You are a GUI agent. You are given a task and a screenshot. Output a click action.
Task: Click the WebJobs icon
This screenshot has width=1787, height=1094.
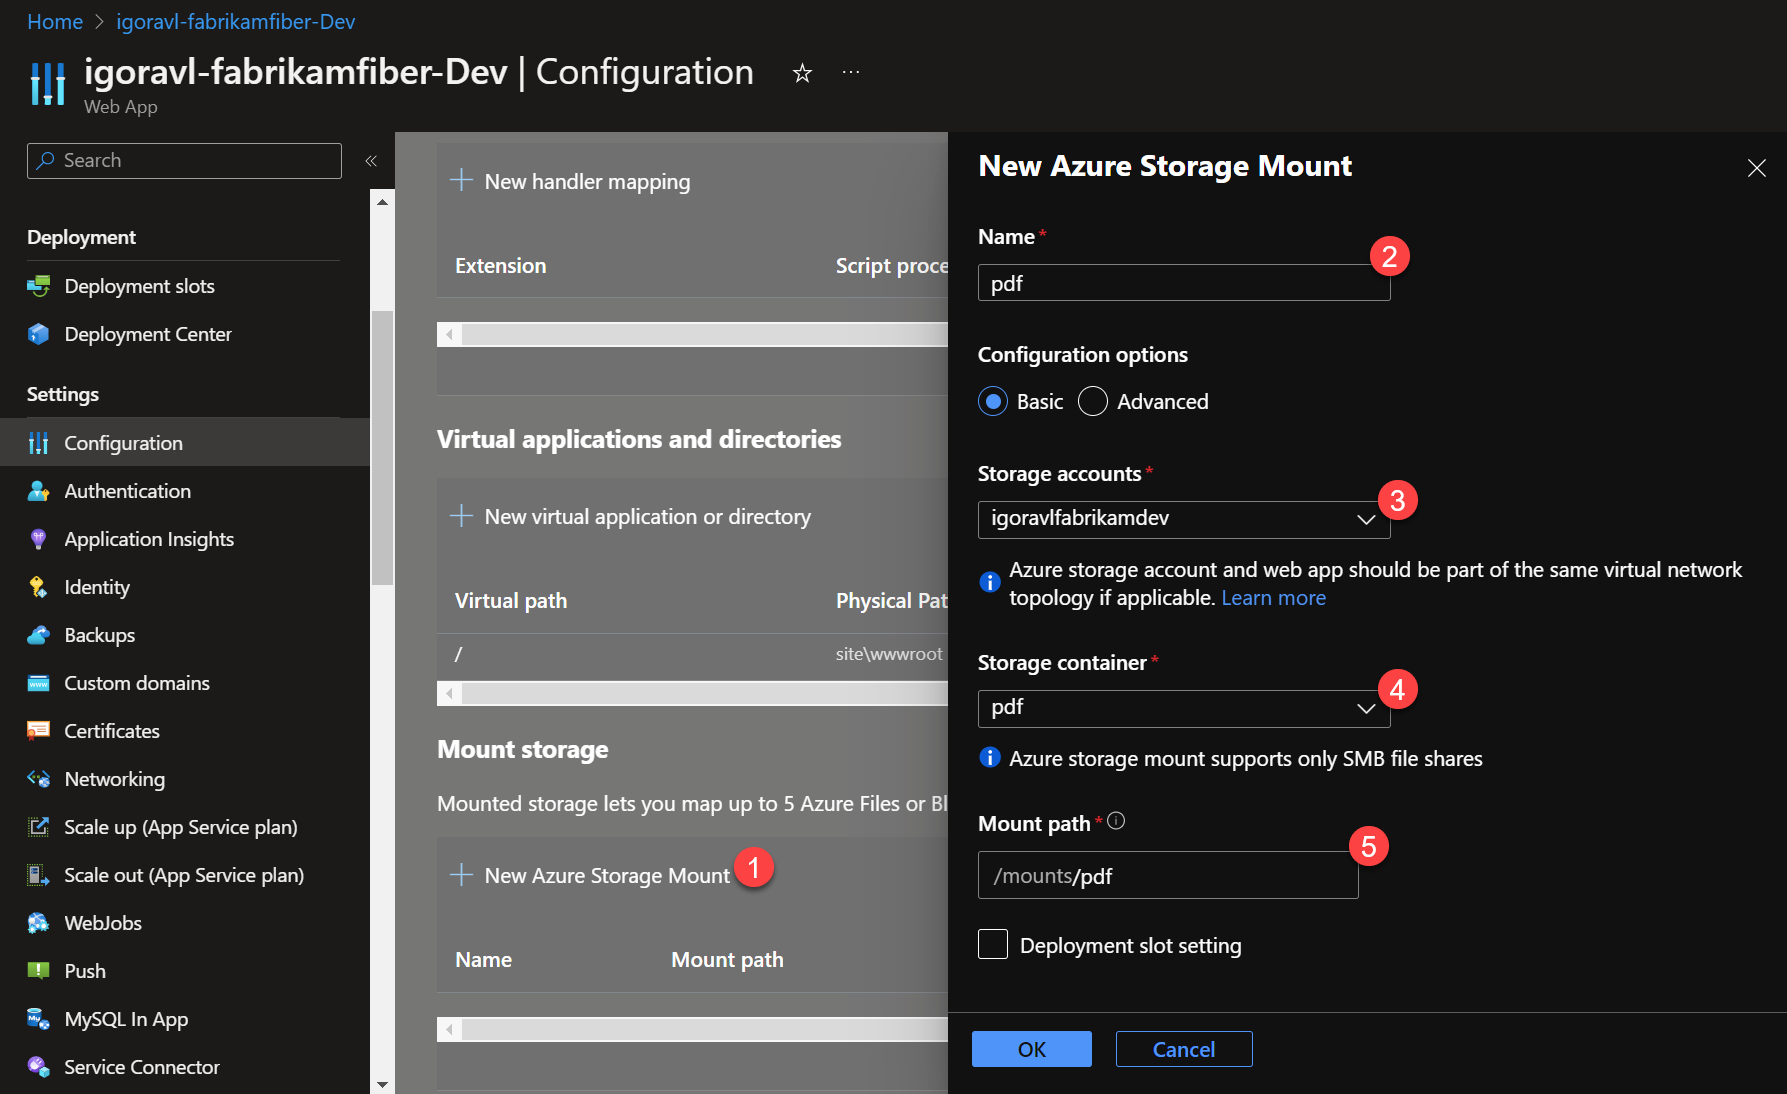[39, 923]
